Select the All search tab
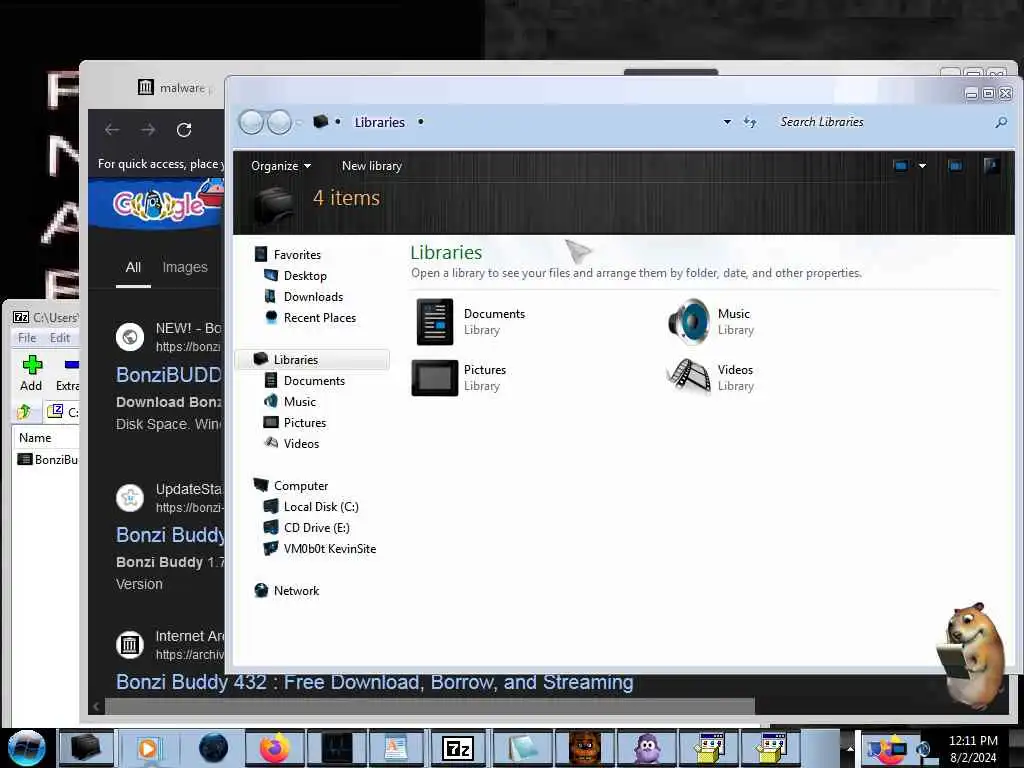The width and height of the screenshot is (1024, 768). 133,267
